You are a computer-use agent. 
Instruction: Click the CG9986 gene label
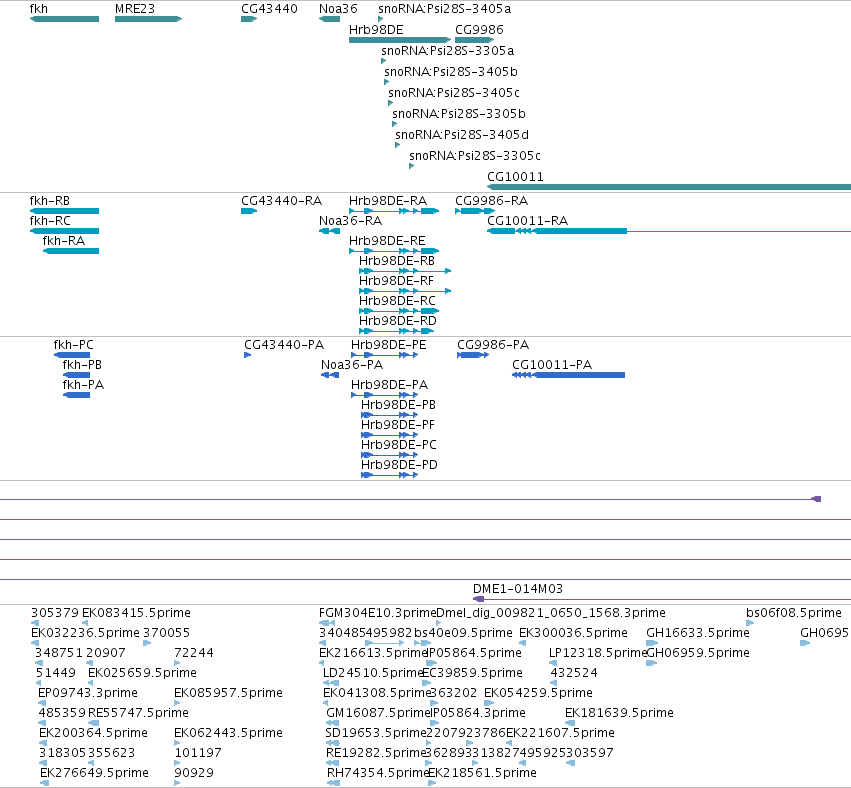tap(479, 29)
